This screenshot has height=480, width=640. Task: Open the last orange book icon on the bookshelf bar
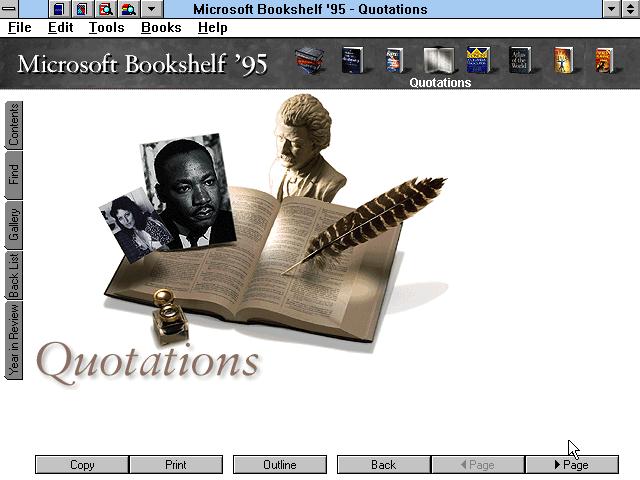click(x=604, y=60)
